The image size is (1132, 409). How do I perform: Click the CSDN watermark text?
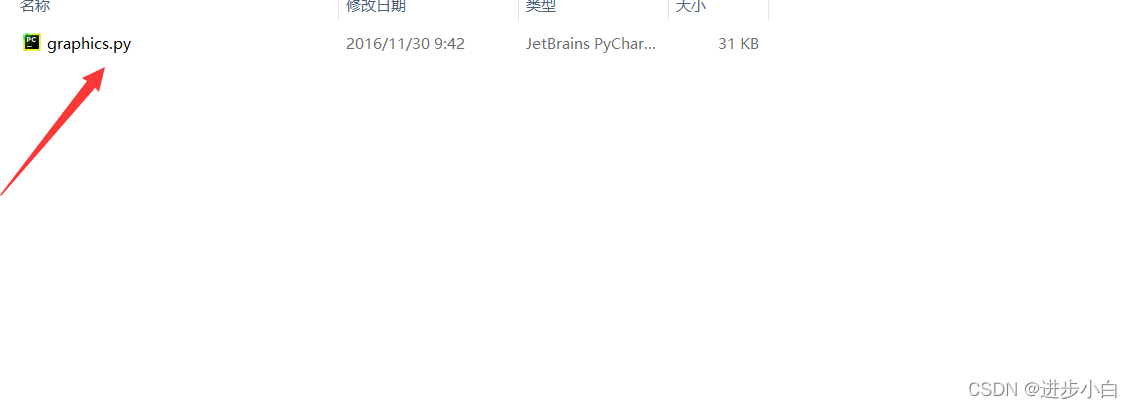pos(993,390)
